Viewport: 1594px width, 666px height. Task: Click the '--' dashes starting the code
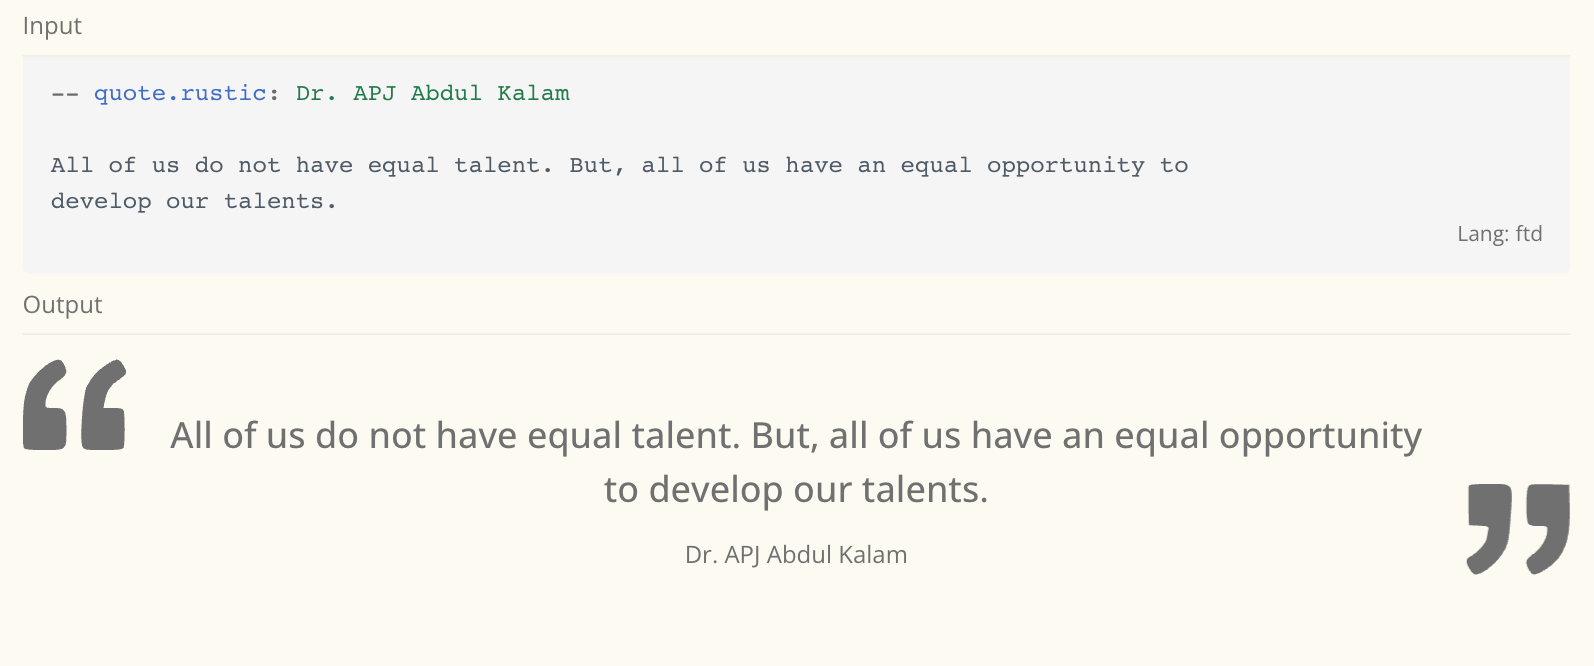pos(65,94)
